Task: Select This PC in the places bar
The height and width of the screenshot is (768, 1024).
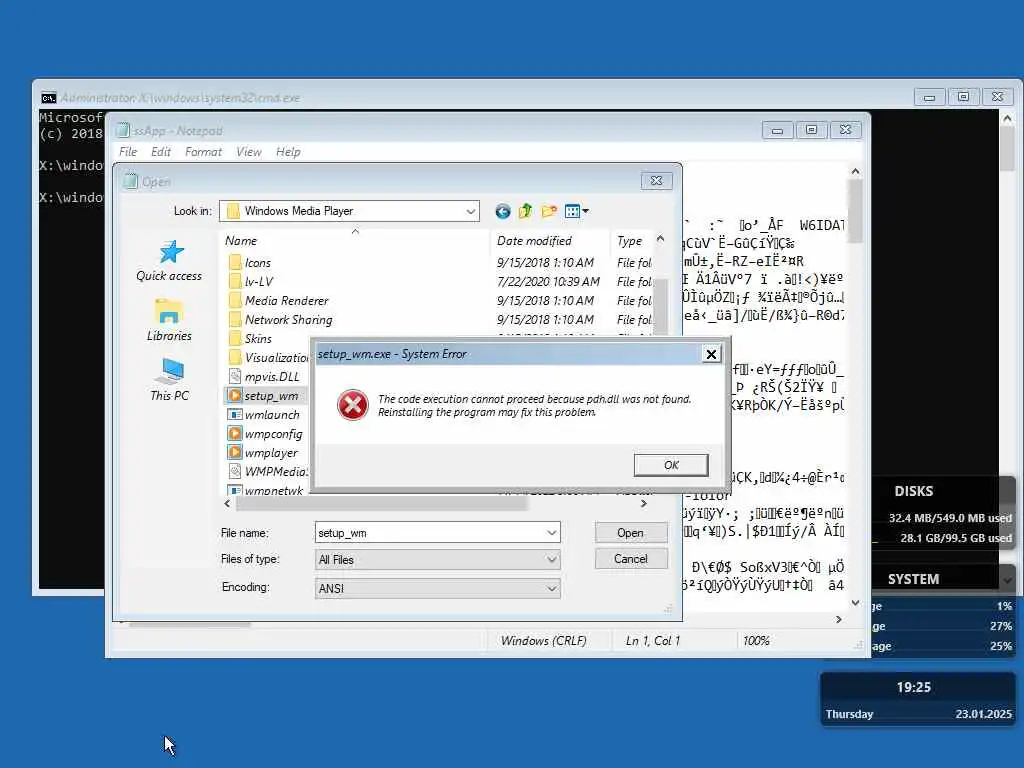Action: (x=169, y=379)
